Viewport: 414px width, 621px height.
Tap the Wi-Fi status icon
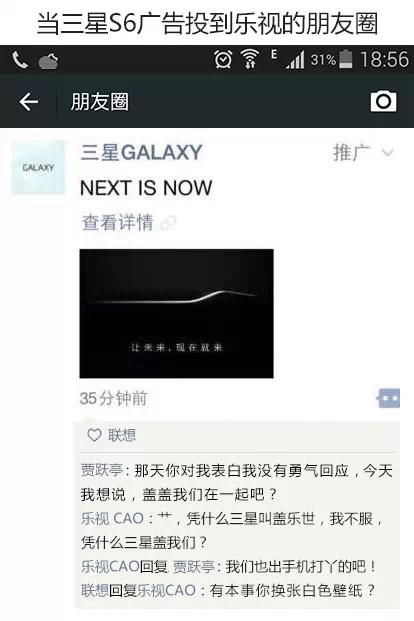(250, 59)
